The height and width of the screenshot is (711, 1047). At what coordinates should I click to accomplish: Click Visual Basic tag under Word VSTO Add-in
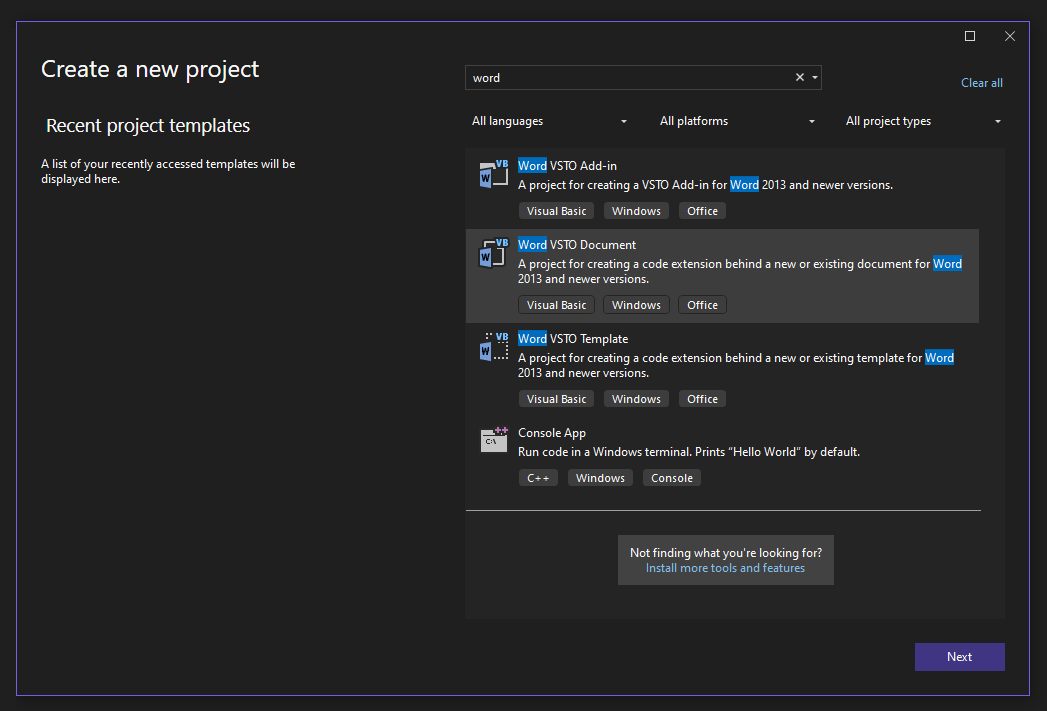click(556, 211)
